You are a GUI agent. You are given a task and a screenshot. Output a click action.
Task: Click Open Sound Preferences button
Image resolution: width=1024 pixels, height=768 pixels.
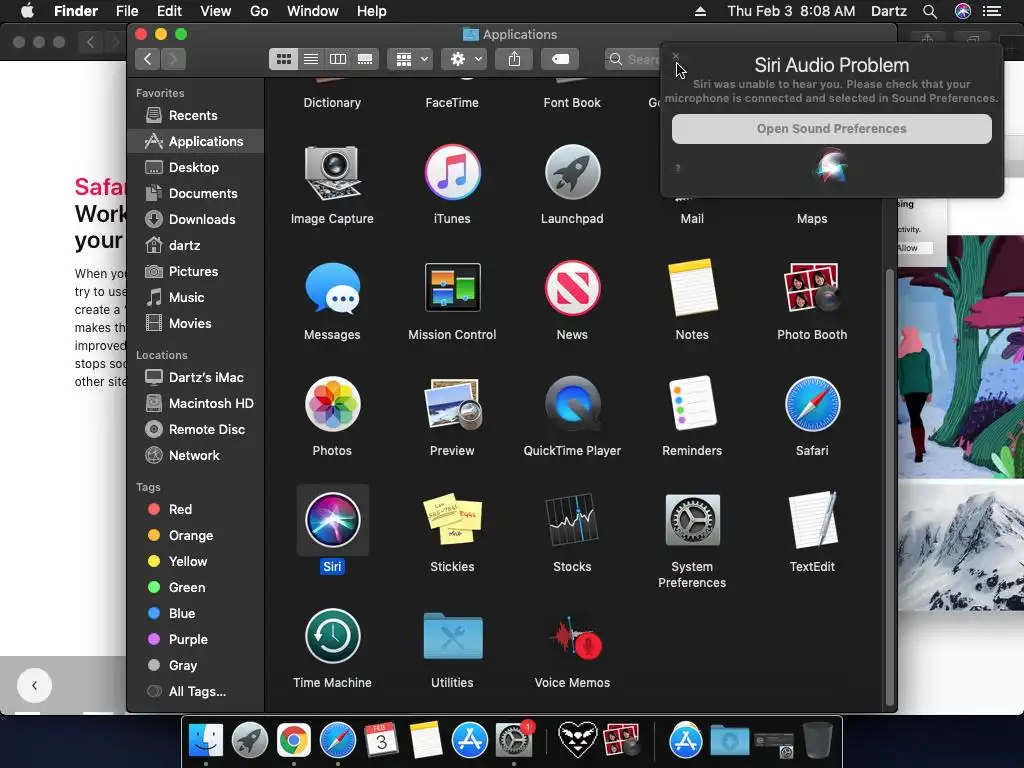coord(831,129)
